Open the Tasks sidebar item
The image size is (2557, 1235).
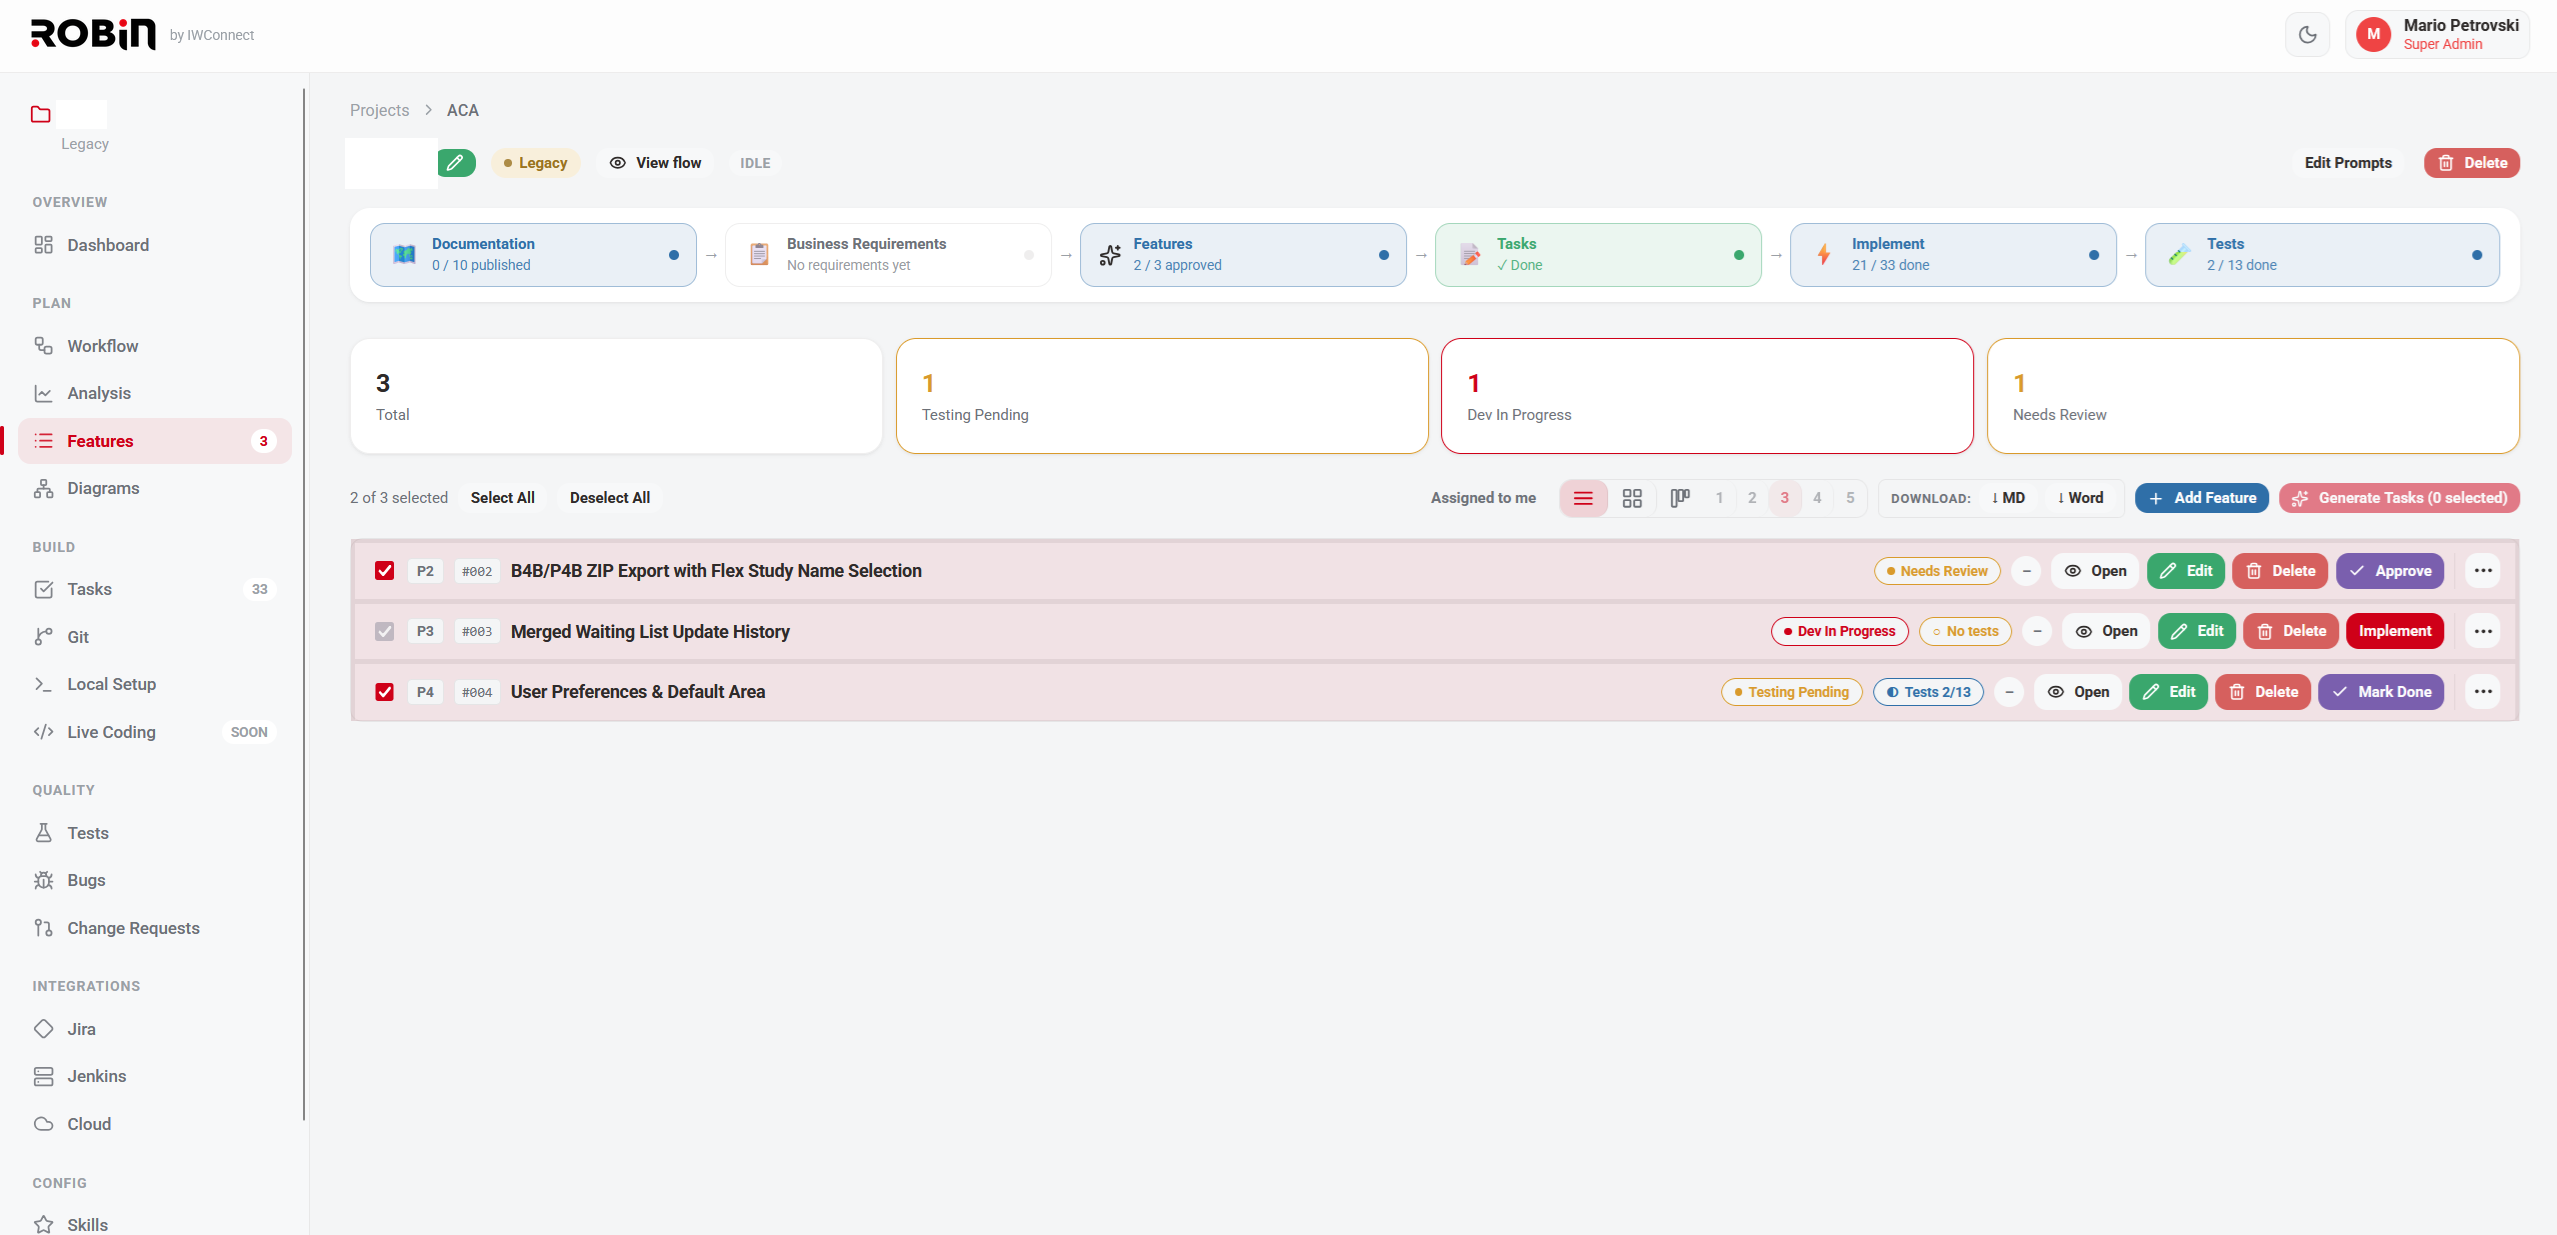point(155,589)
